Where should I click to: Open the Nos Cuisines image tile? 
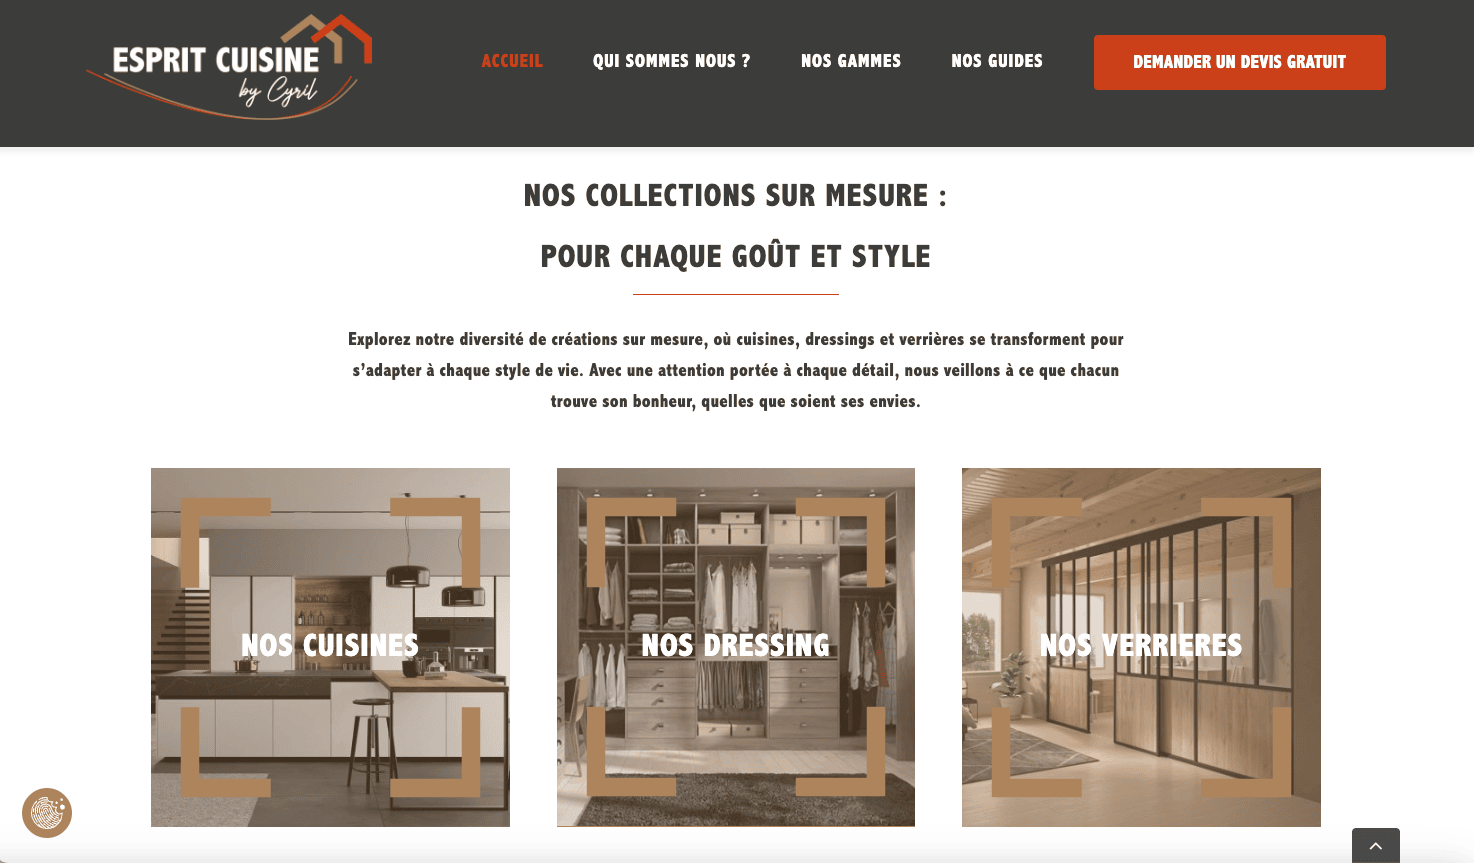tap(330, 647)
